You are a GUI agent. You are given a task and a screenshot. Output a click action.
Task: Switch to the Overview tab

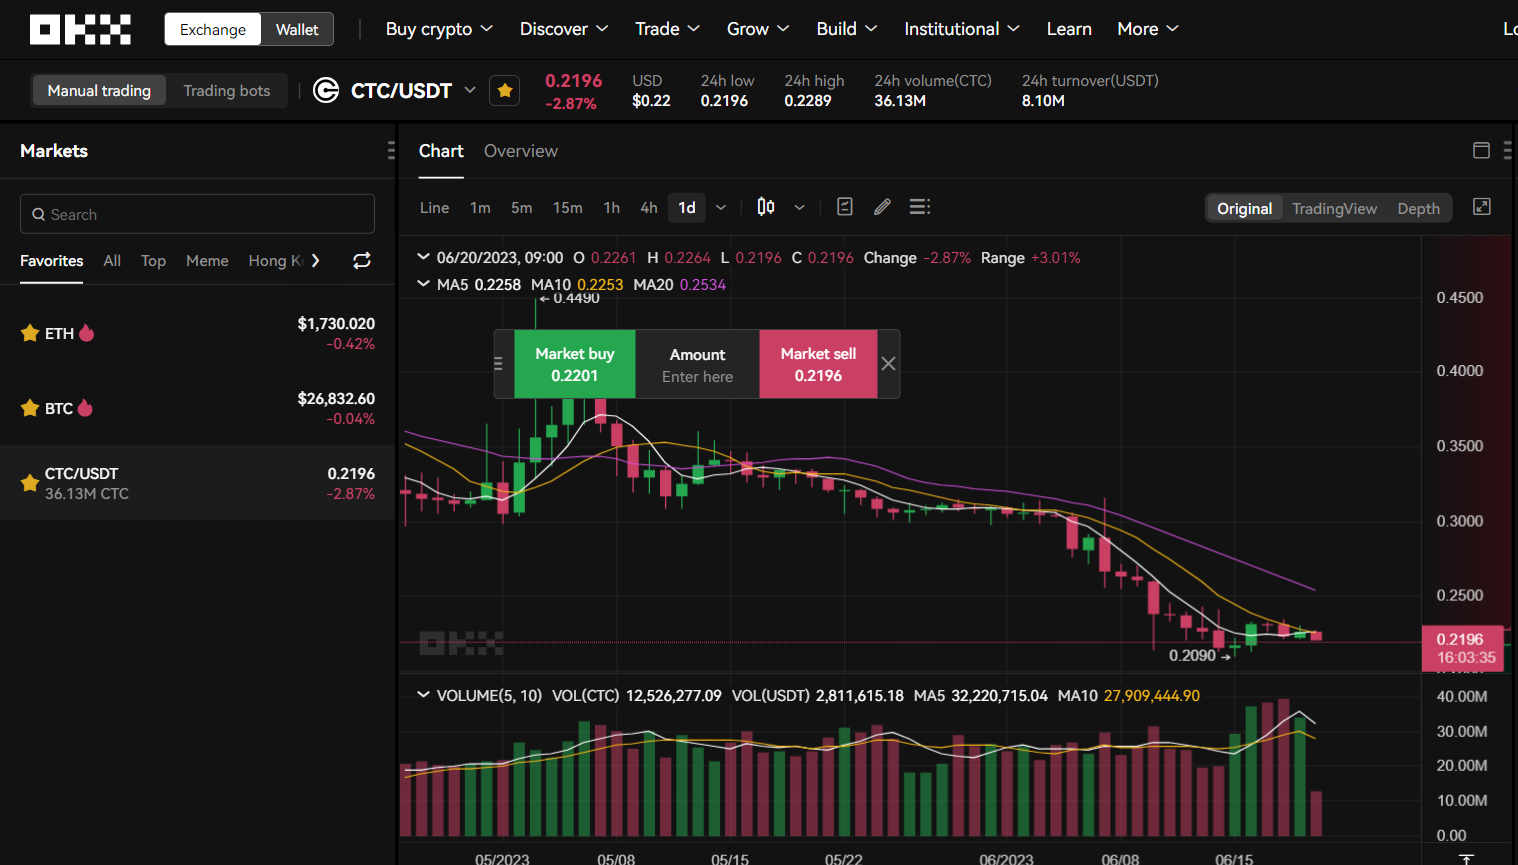click(x=521, y=151)
